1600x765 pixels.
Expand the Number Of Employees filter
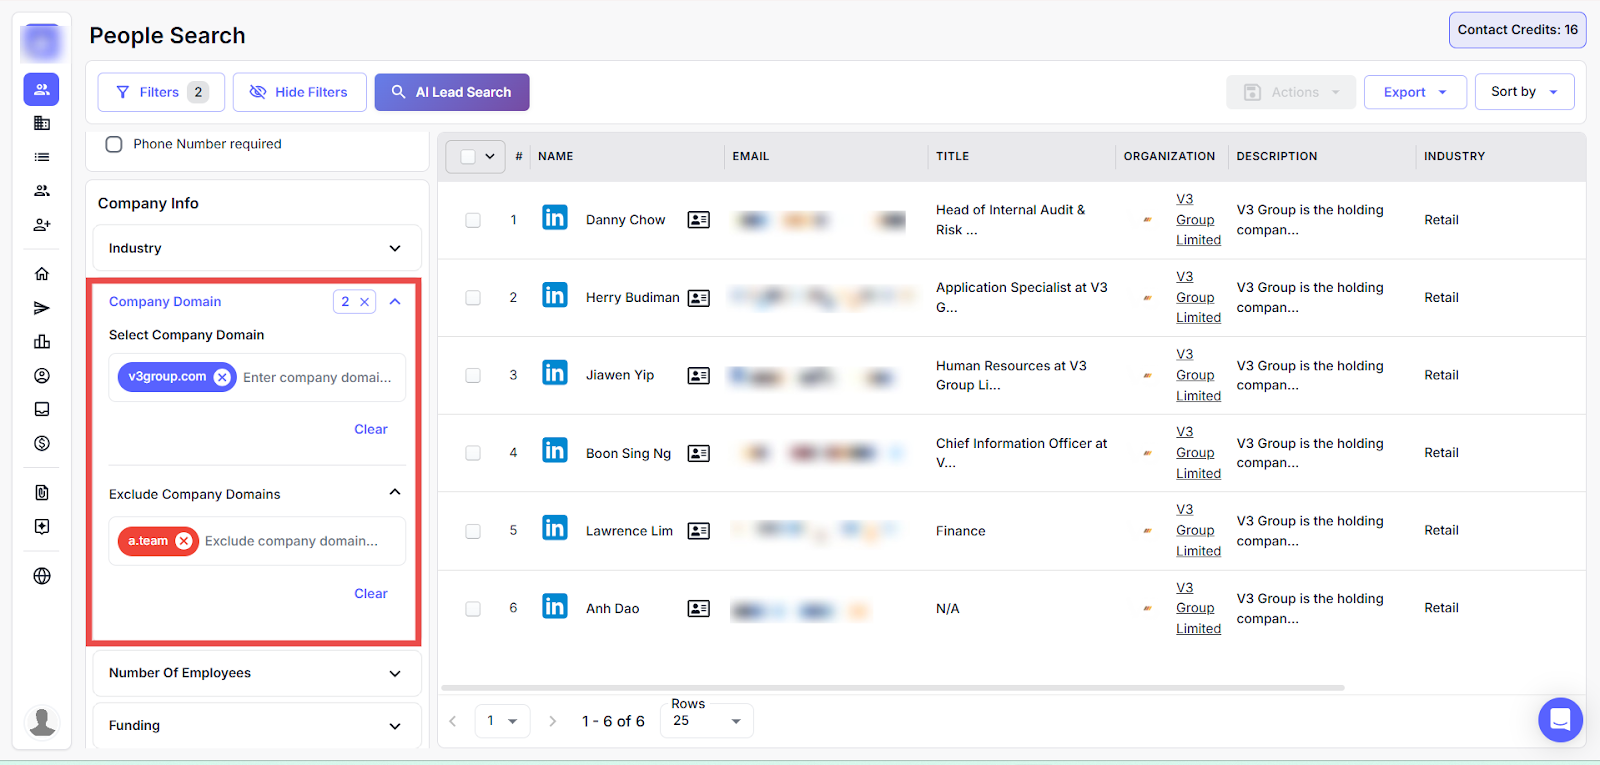(x=257, y=673)
